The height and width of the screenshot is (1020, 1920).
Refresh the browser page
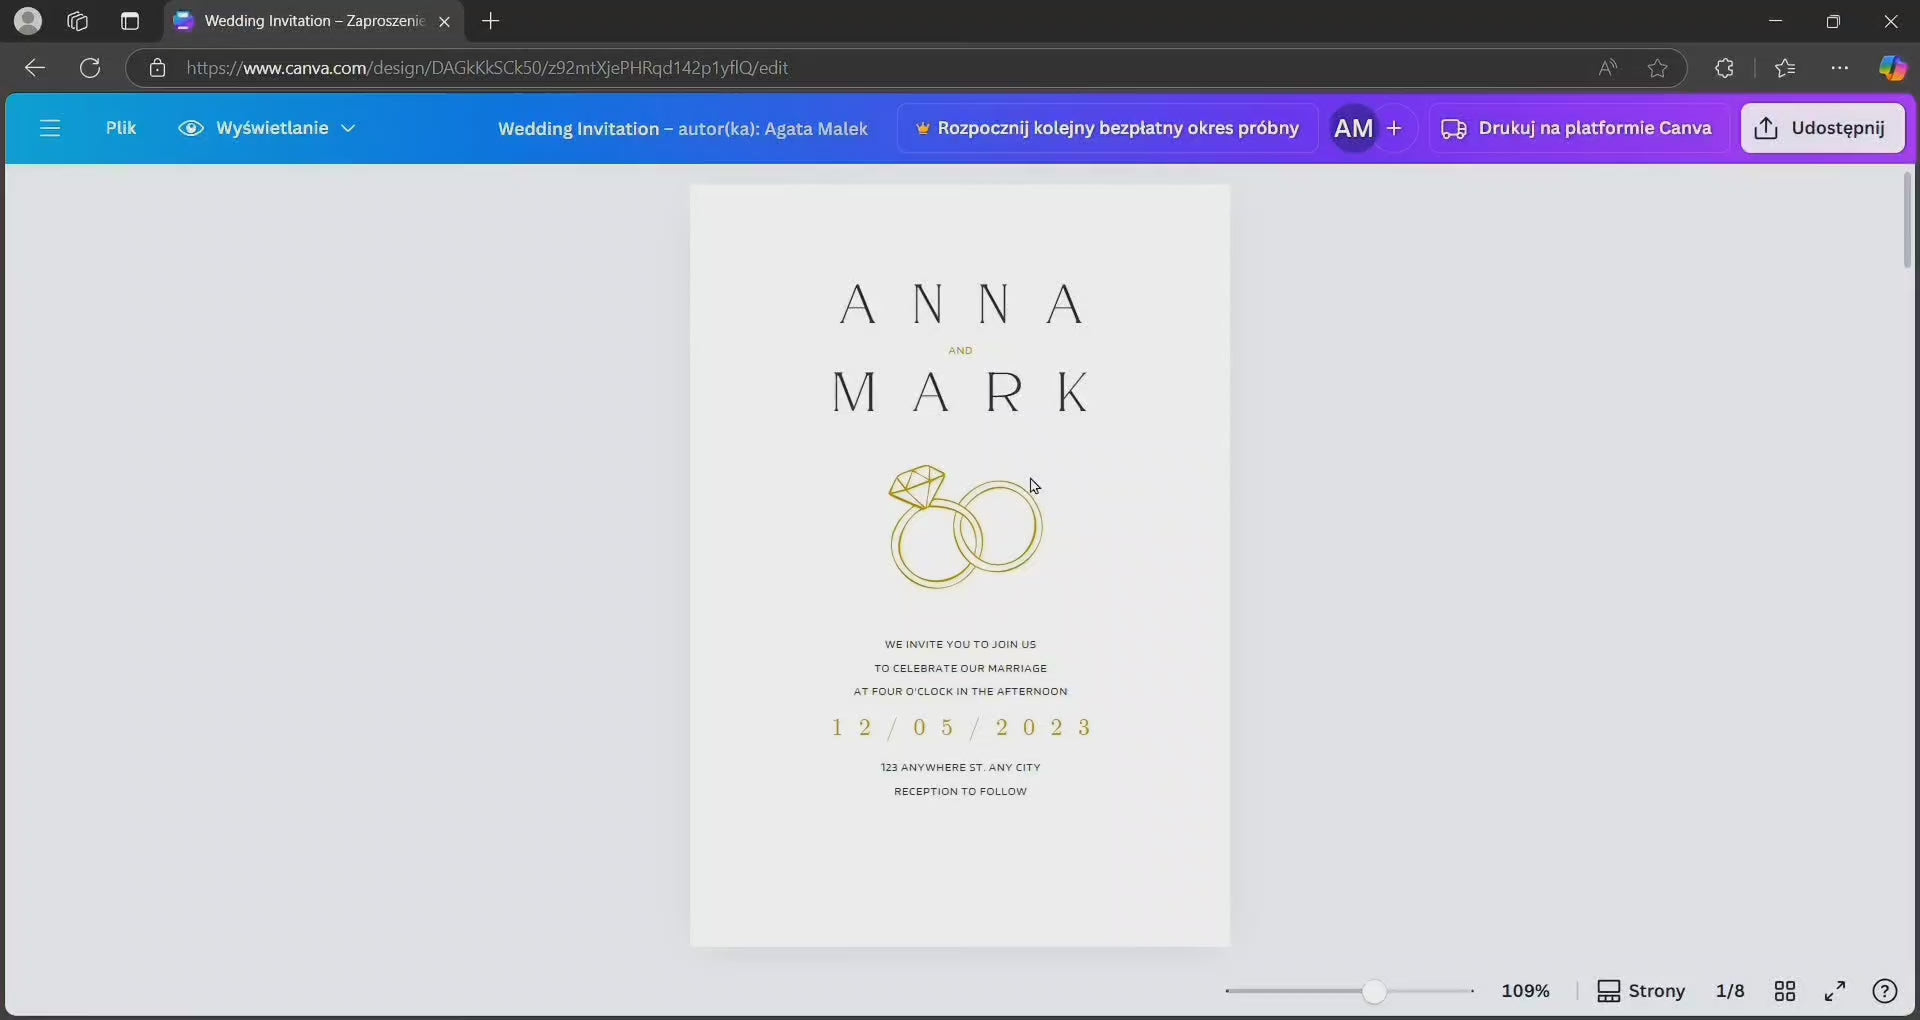pos(90,68)
